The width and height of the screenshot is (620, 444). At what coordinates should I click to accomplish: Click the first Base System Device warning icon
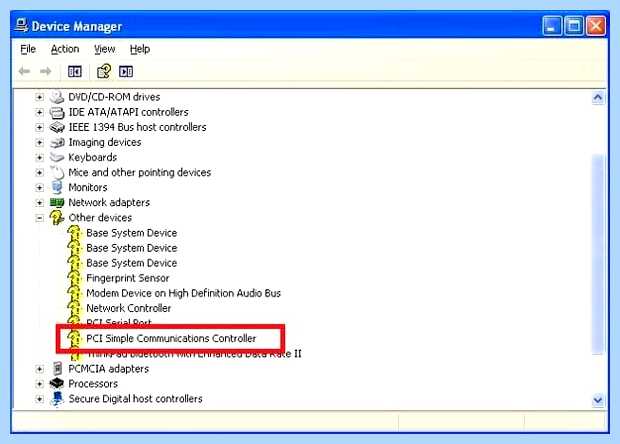(74, 233)
